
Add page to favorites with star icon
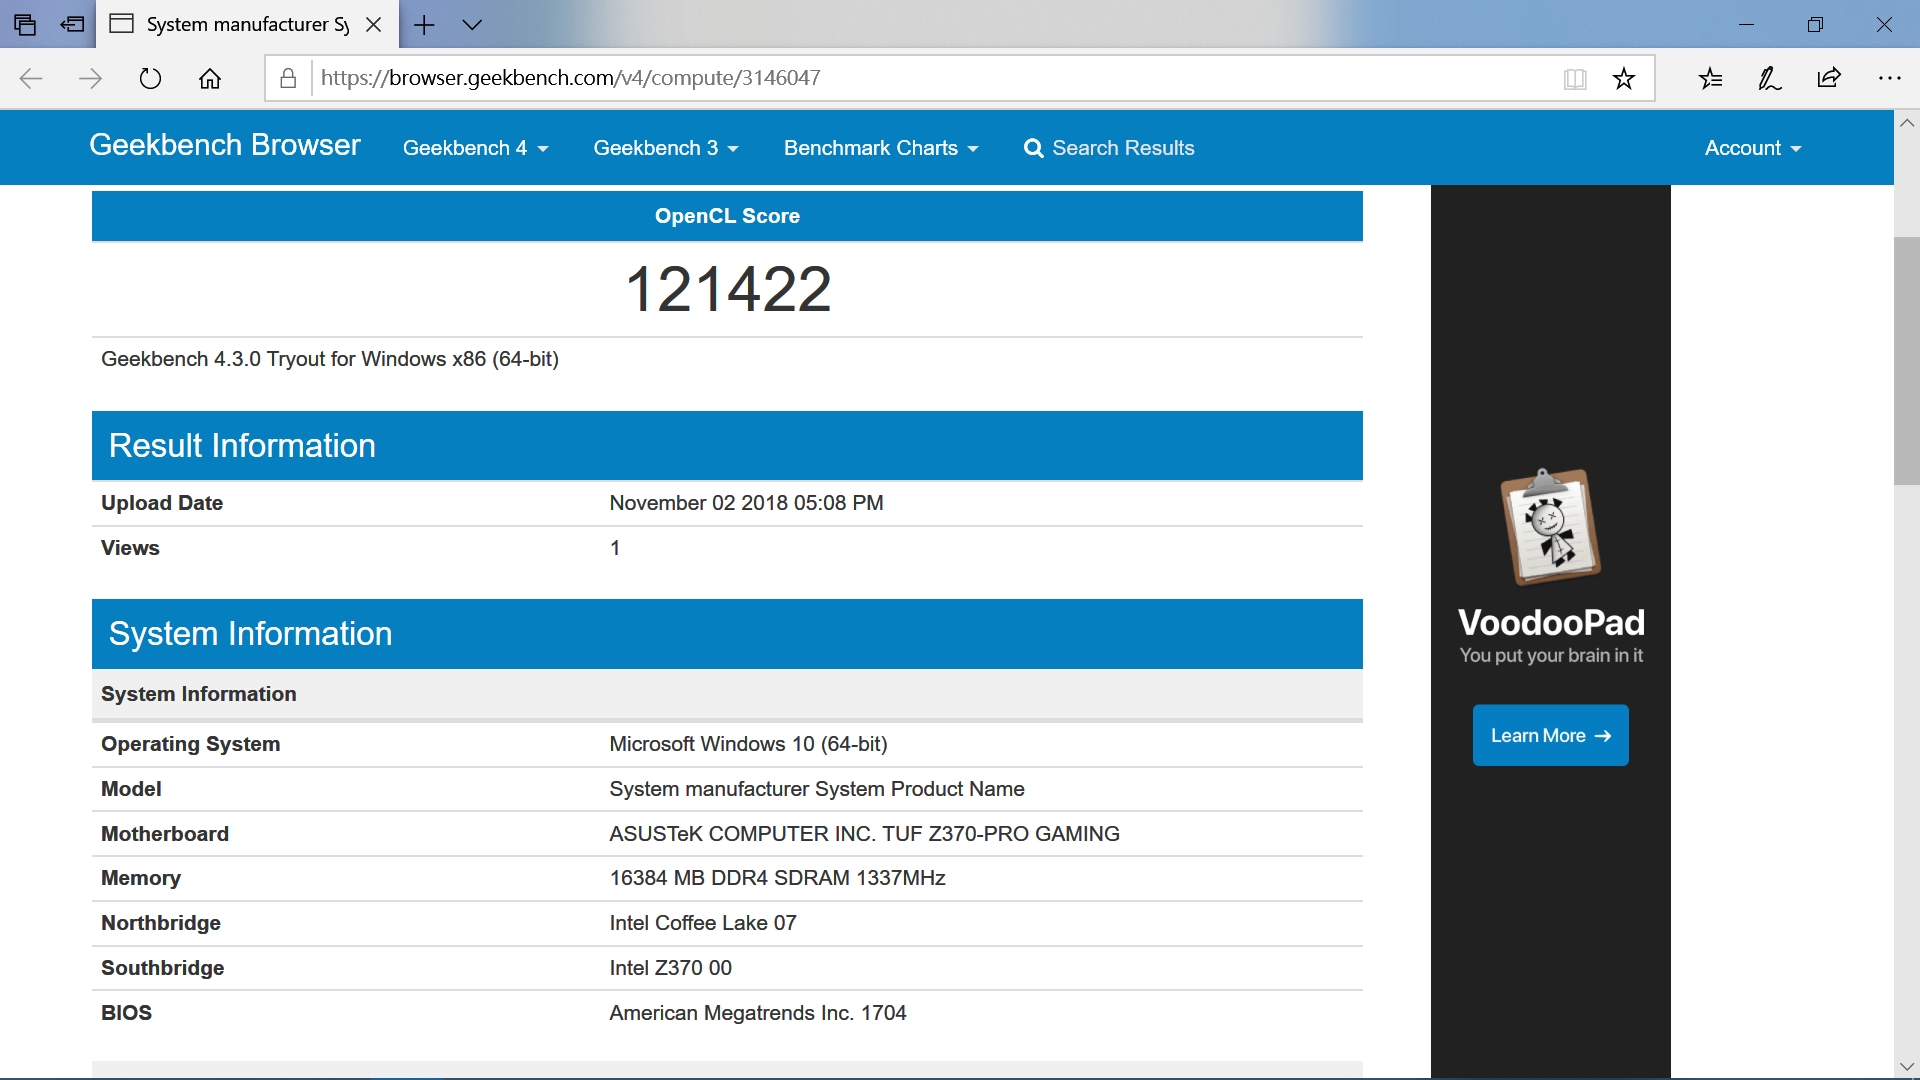[x=1624, y=79]
